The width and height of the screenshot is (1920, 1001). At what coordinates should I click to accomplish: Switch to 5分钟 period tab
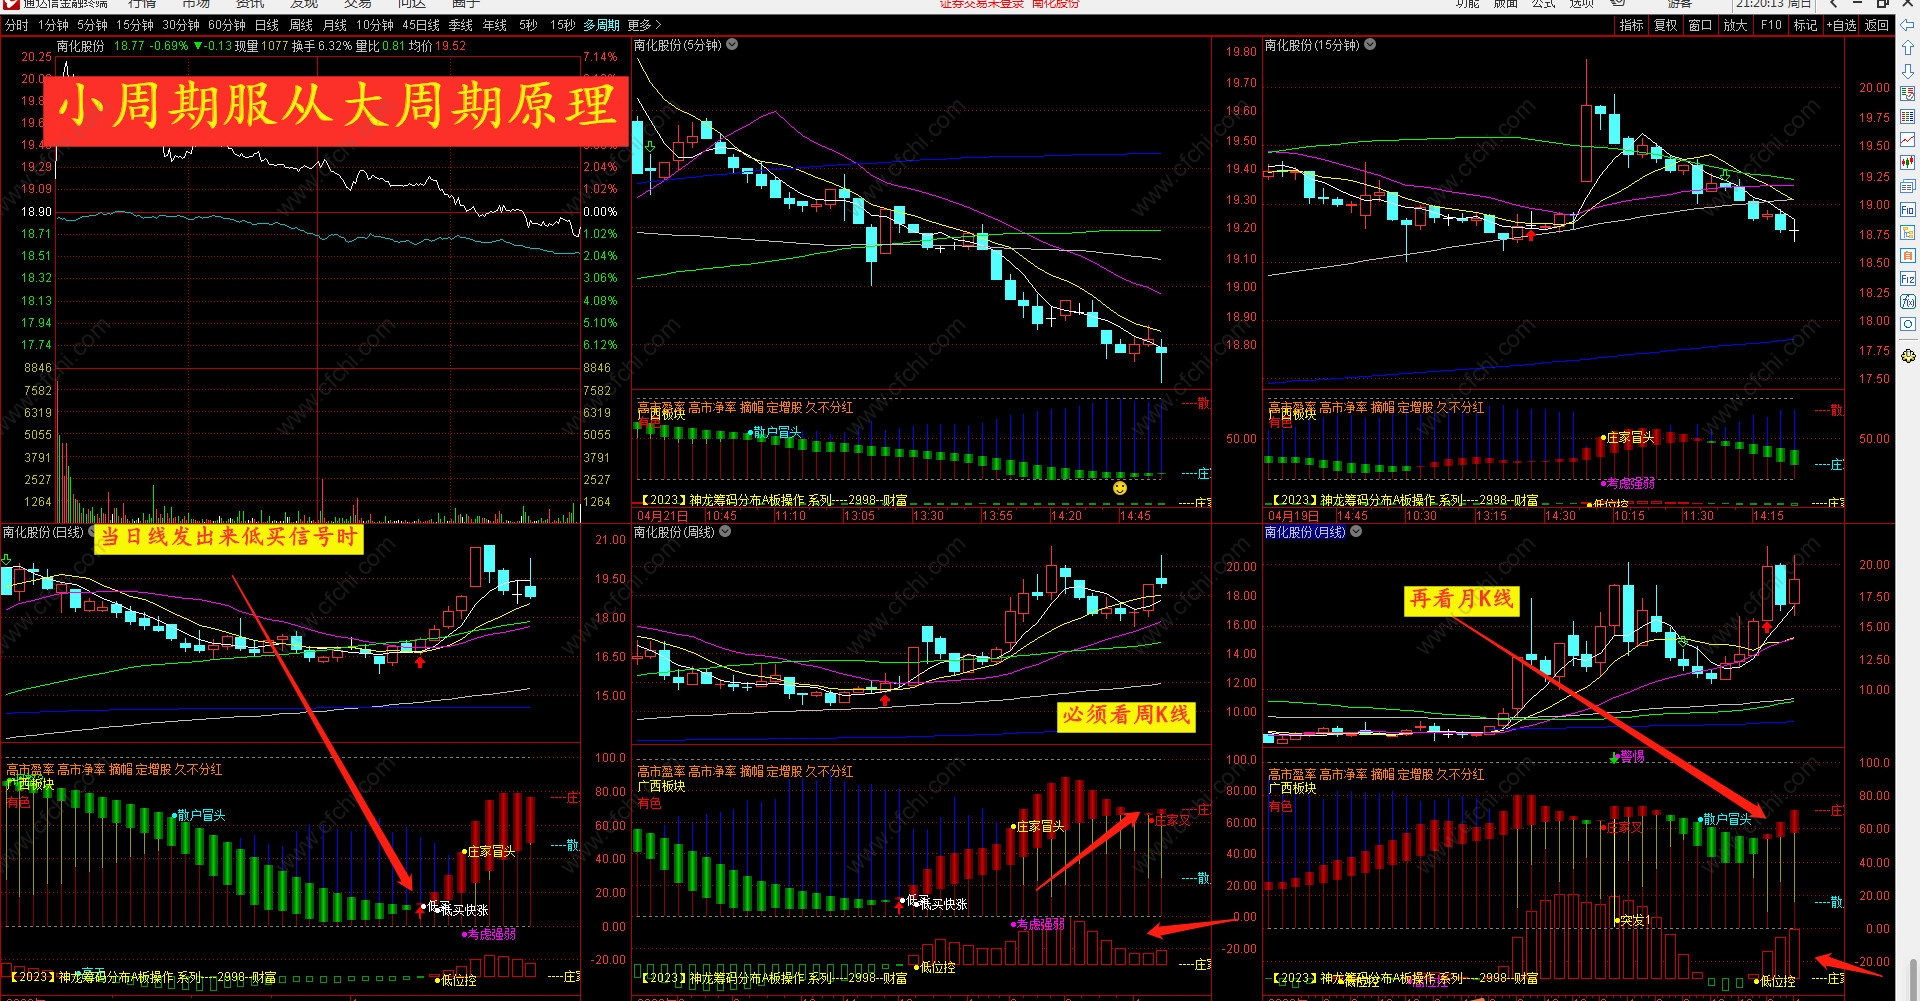[92, 25]
